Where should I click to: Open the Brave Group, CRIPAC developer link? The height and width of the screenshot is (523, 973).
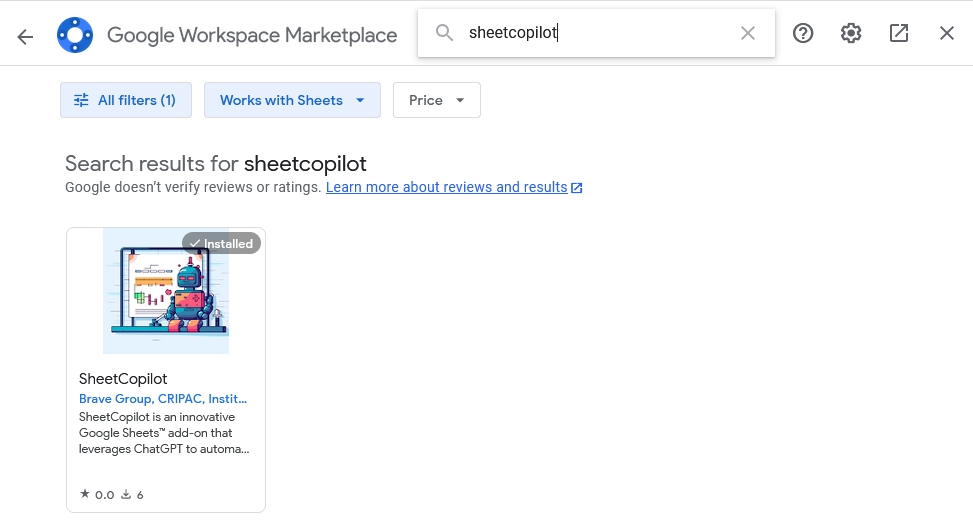point(163,399)
